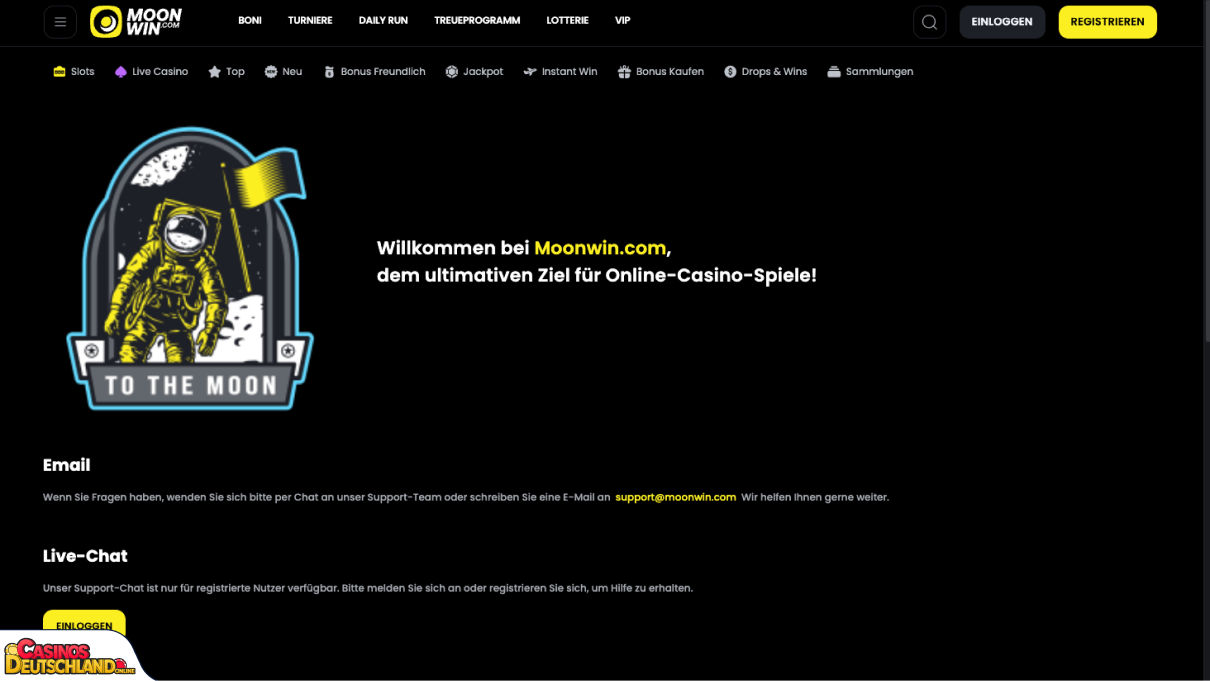The image size is (1210, 681).
Task: Click text 'dem ultimativen Ziel für Online-Casino-Spiele!'
Action: coord(597,275)
